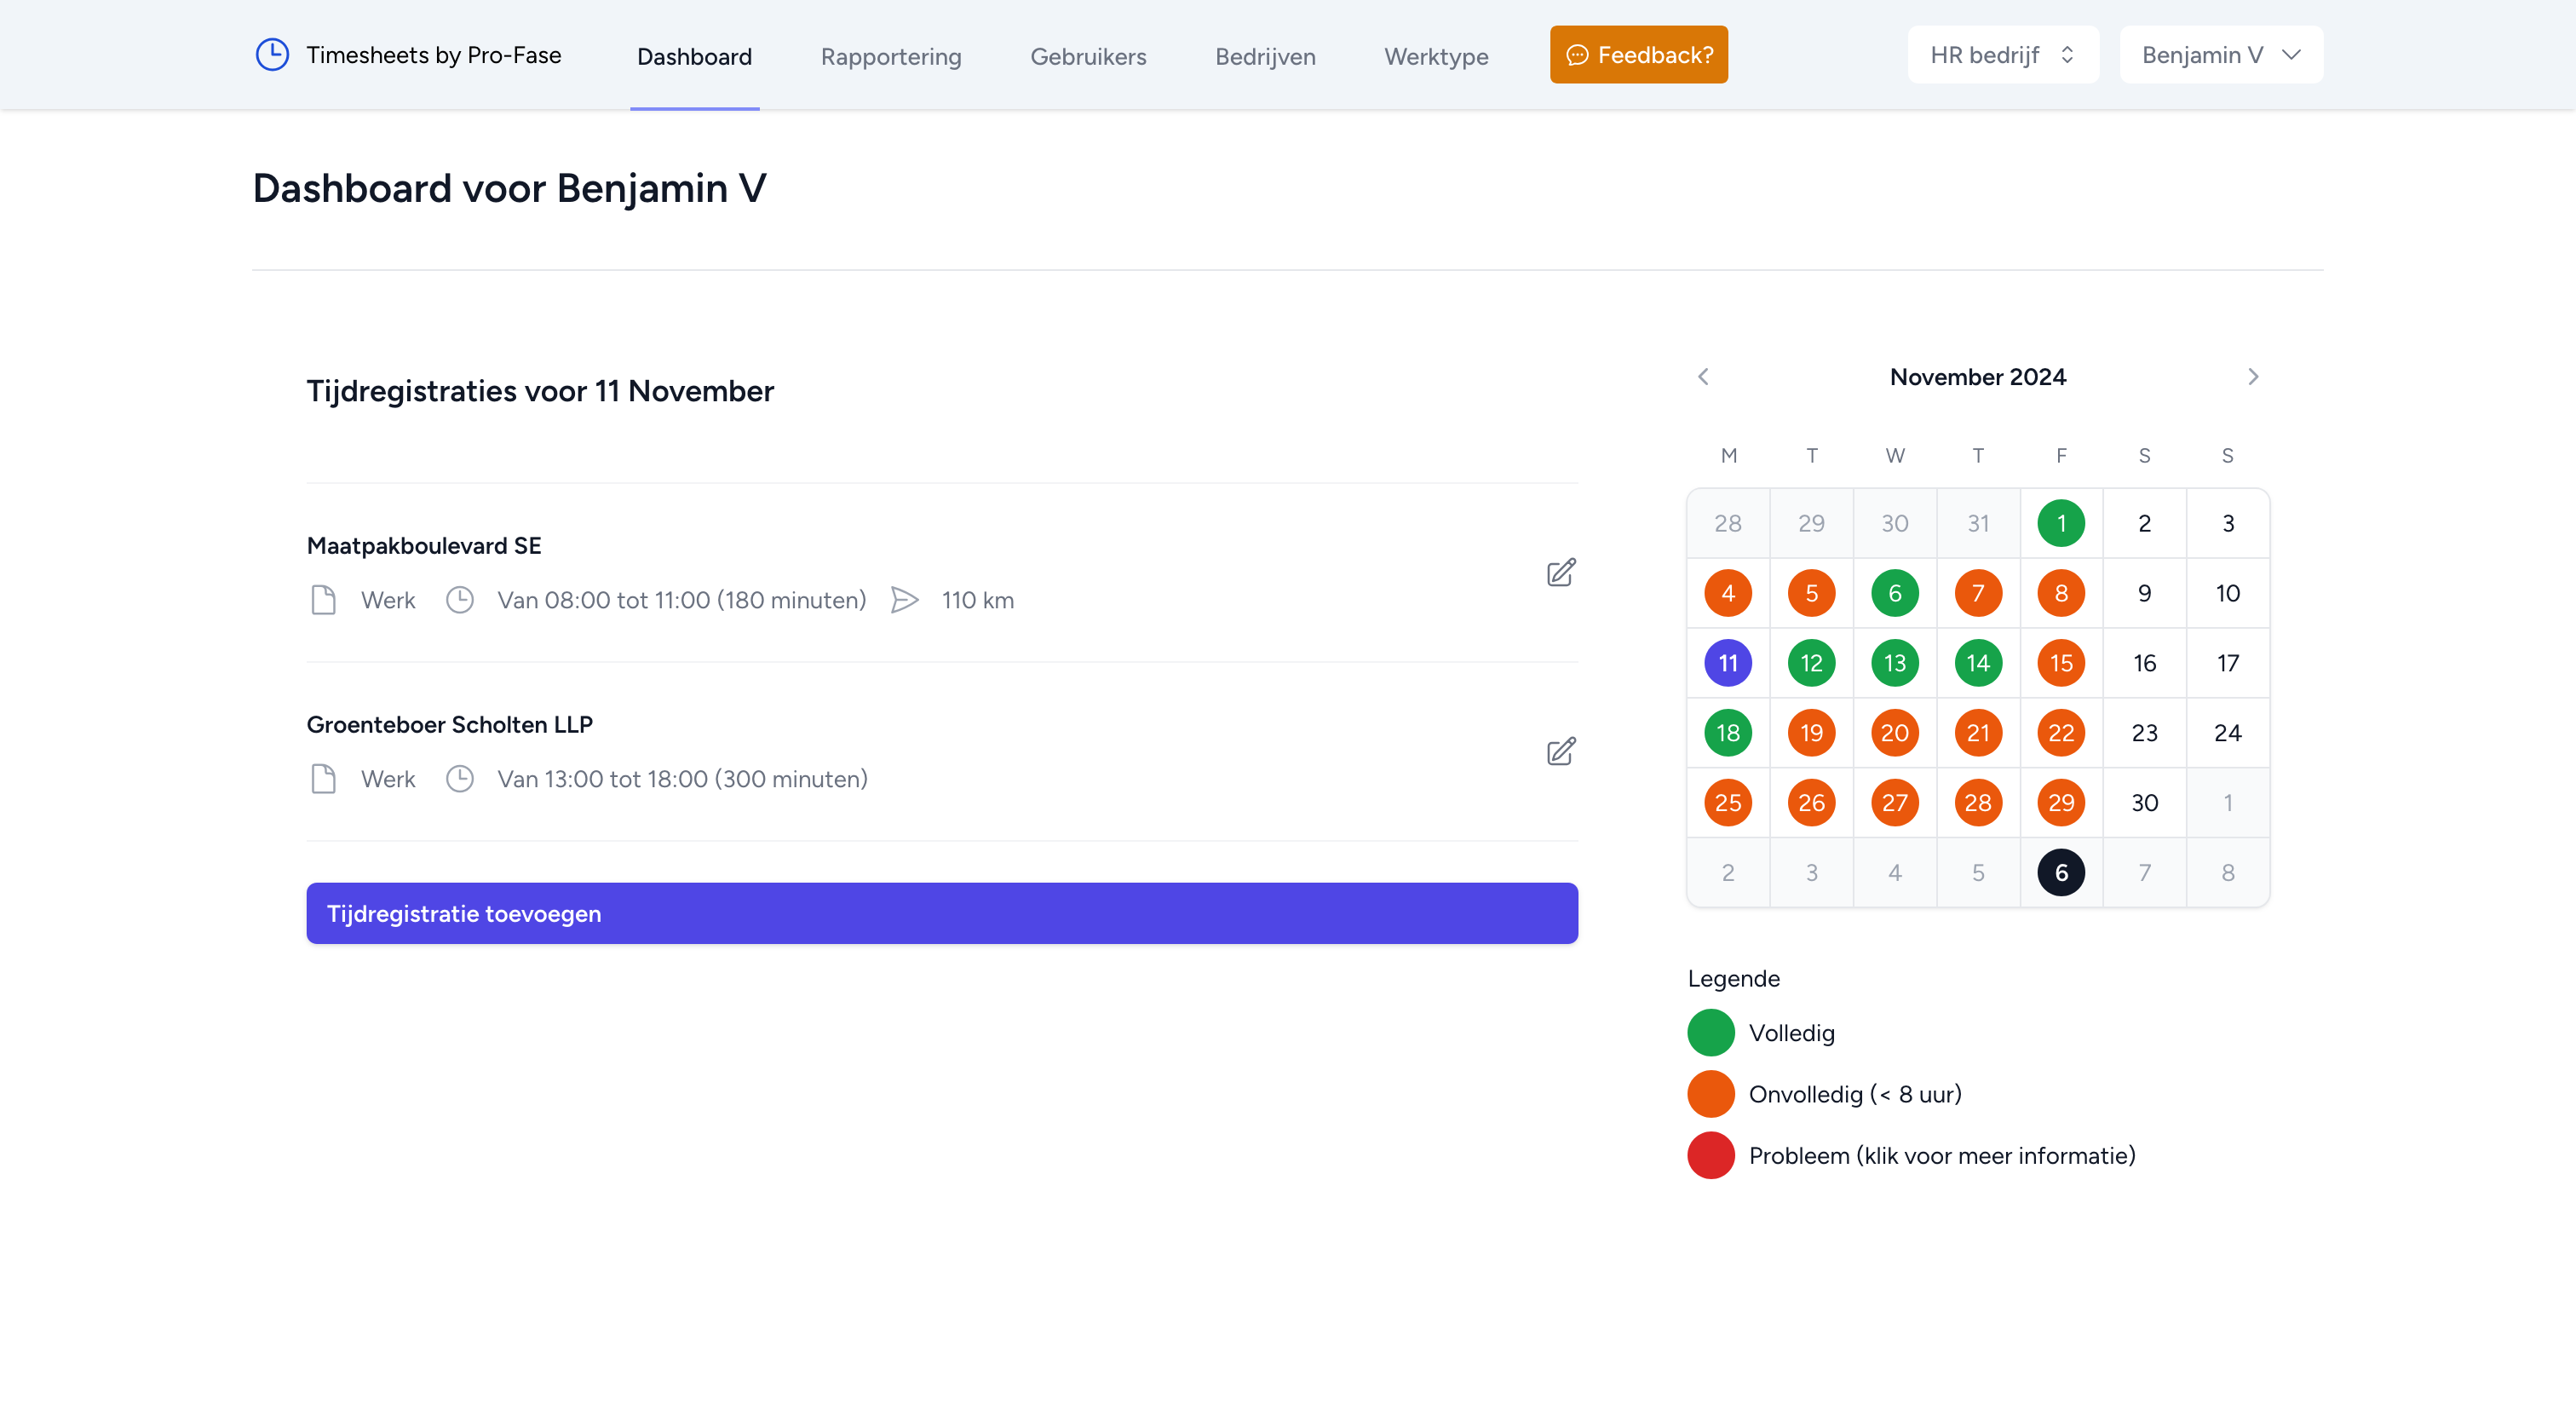The image size is (2576, 1416).
Task: Switch to the Rapportering tab
Action: pos(890,56)
